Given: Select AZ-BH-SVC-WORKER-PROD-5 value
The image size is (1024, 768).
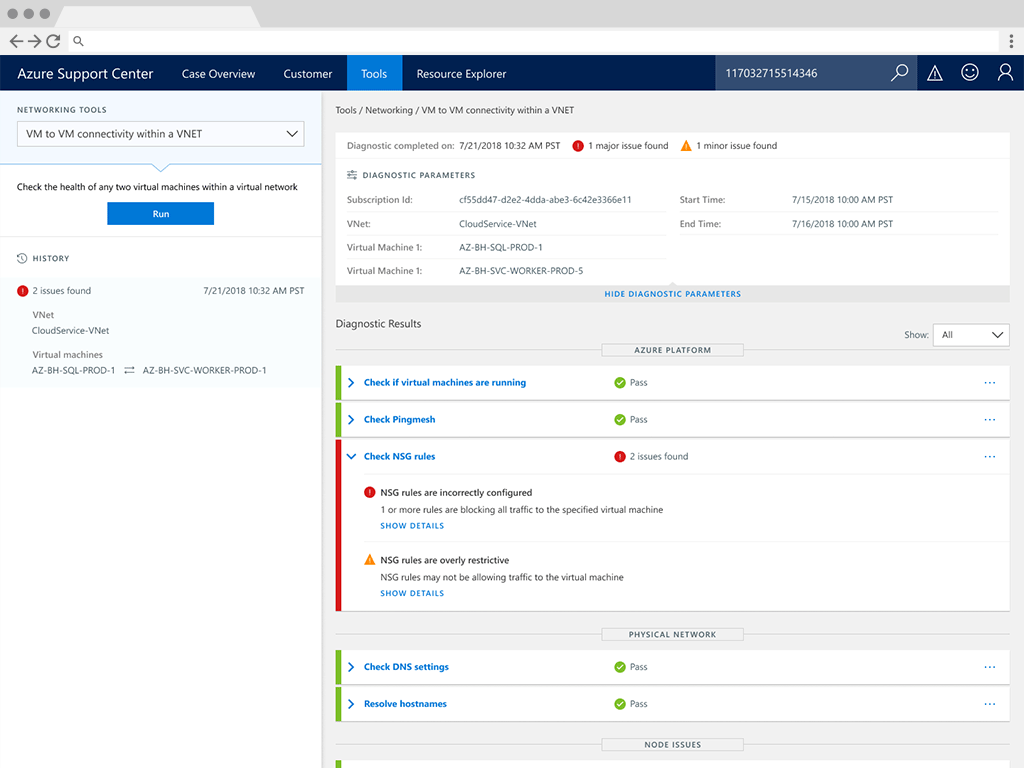Looking at the screenshot, I should point(521,271).
